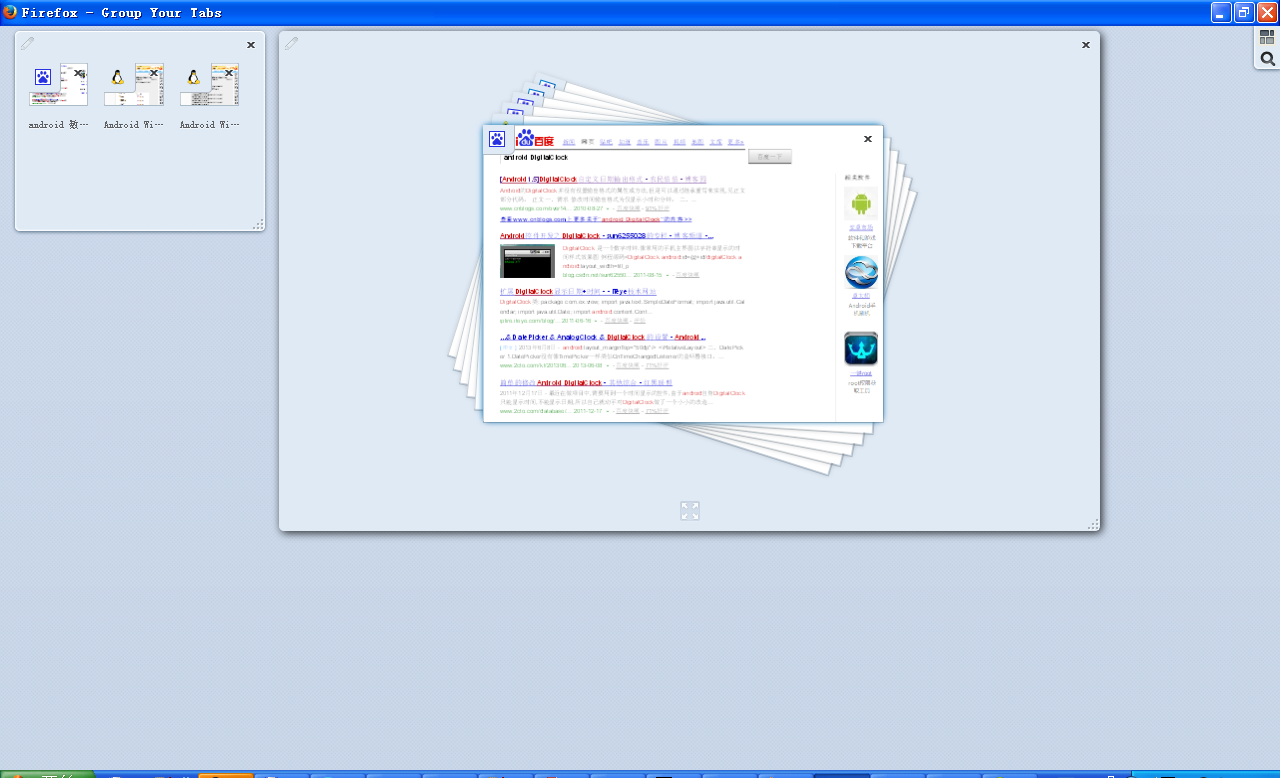Click the Firefox logo in the title bar

tap(10, 12)
